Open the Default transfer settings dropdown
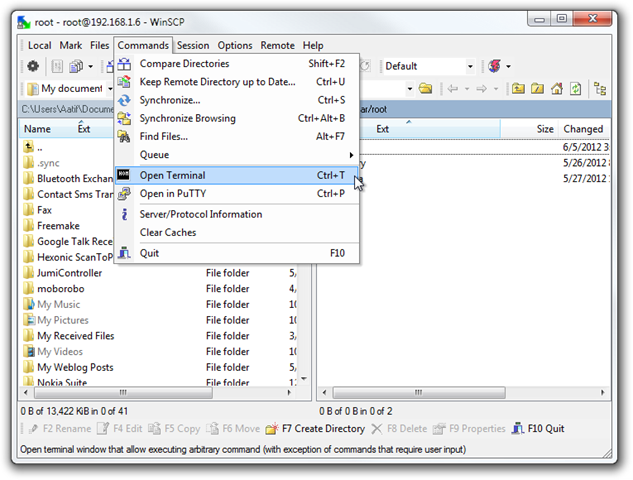The width and height of the screenshot is (633, 480). (470, 66)
